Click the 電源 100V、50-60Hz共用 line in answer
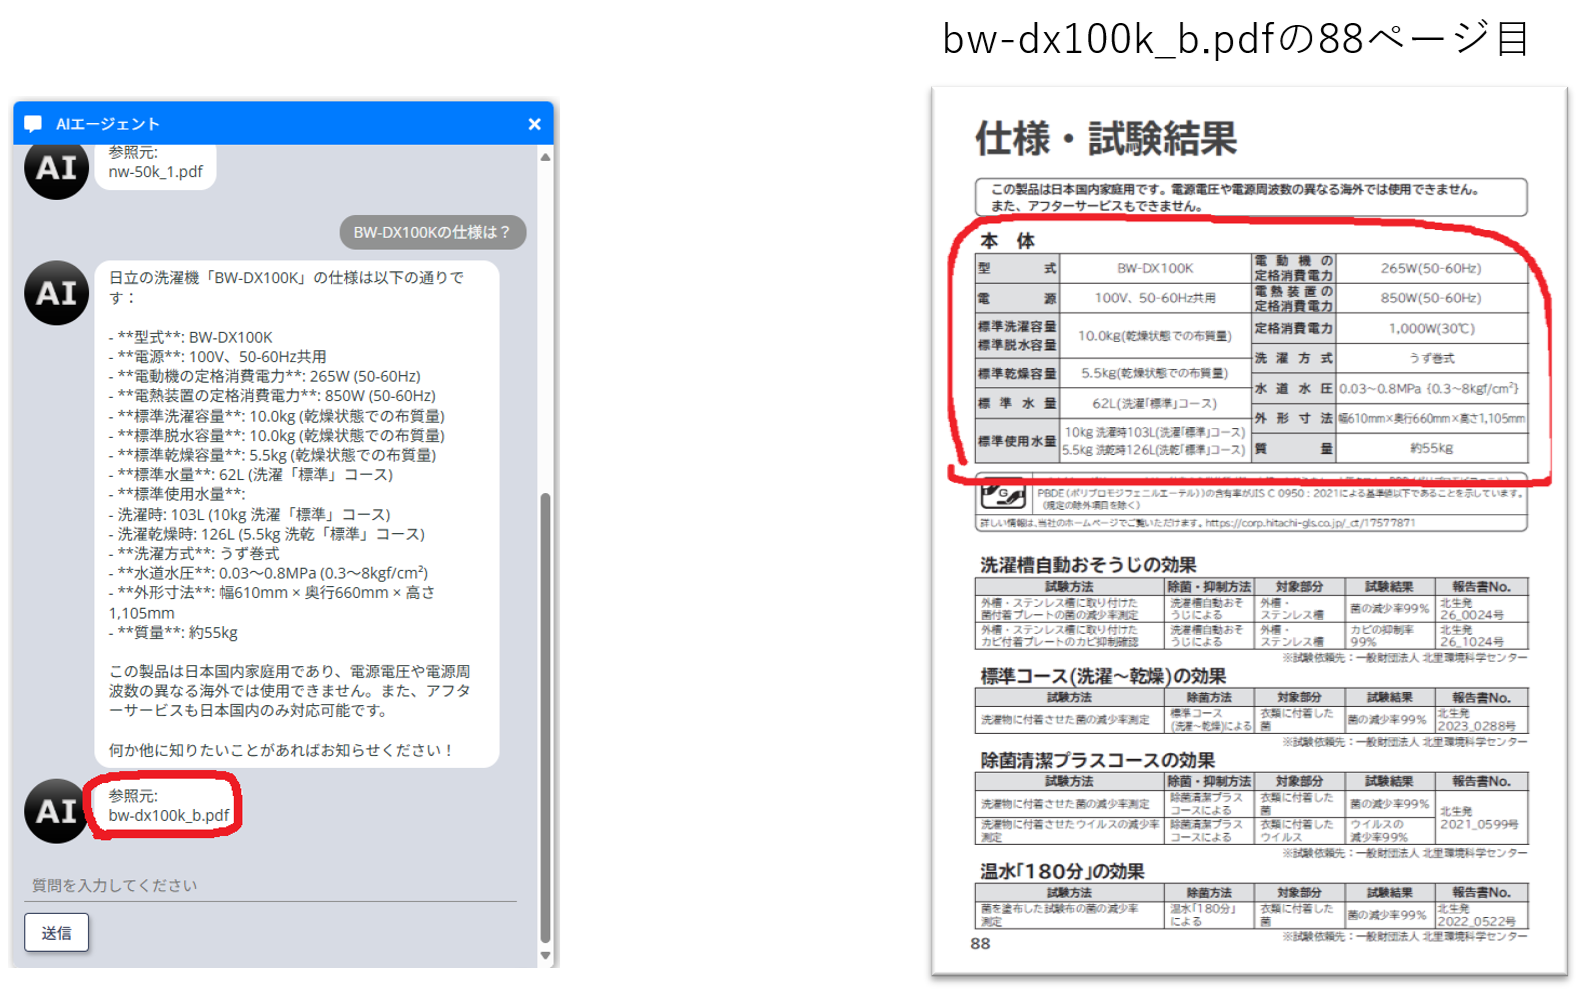This screenshot has height=994, width=1588. tap(217, 357)
